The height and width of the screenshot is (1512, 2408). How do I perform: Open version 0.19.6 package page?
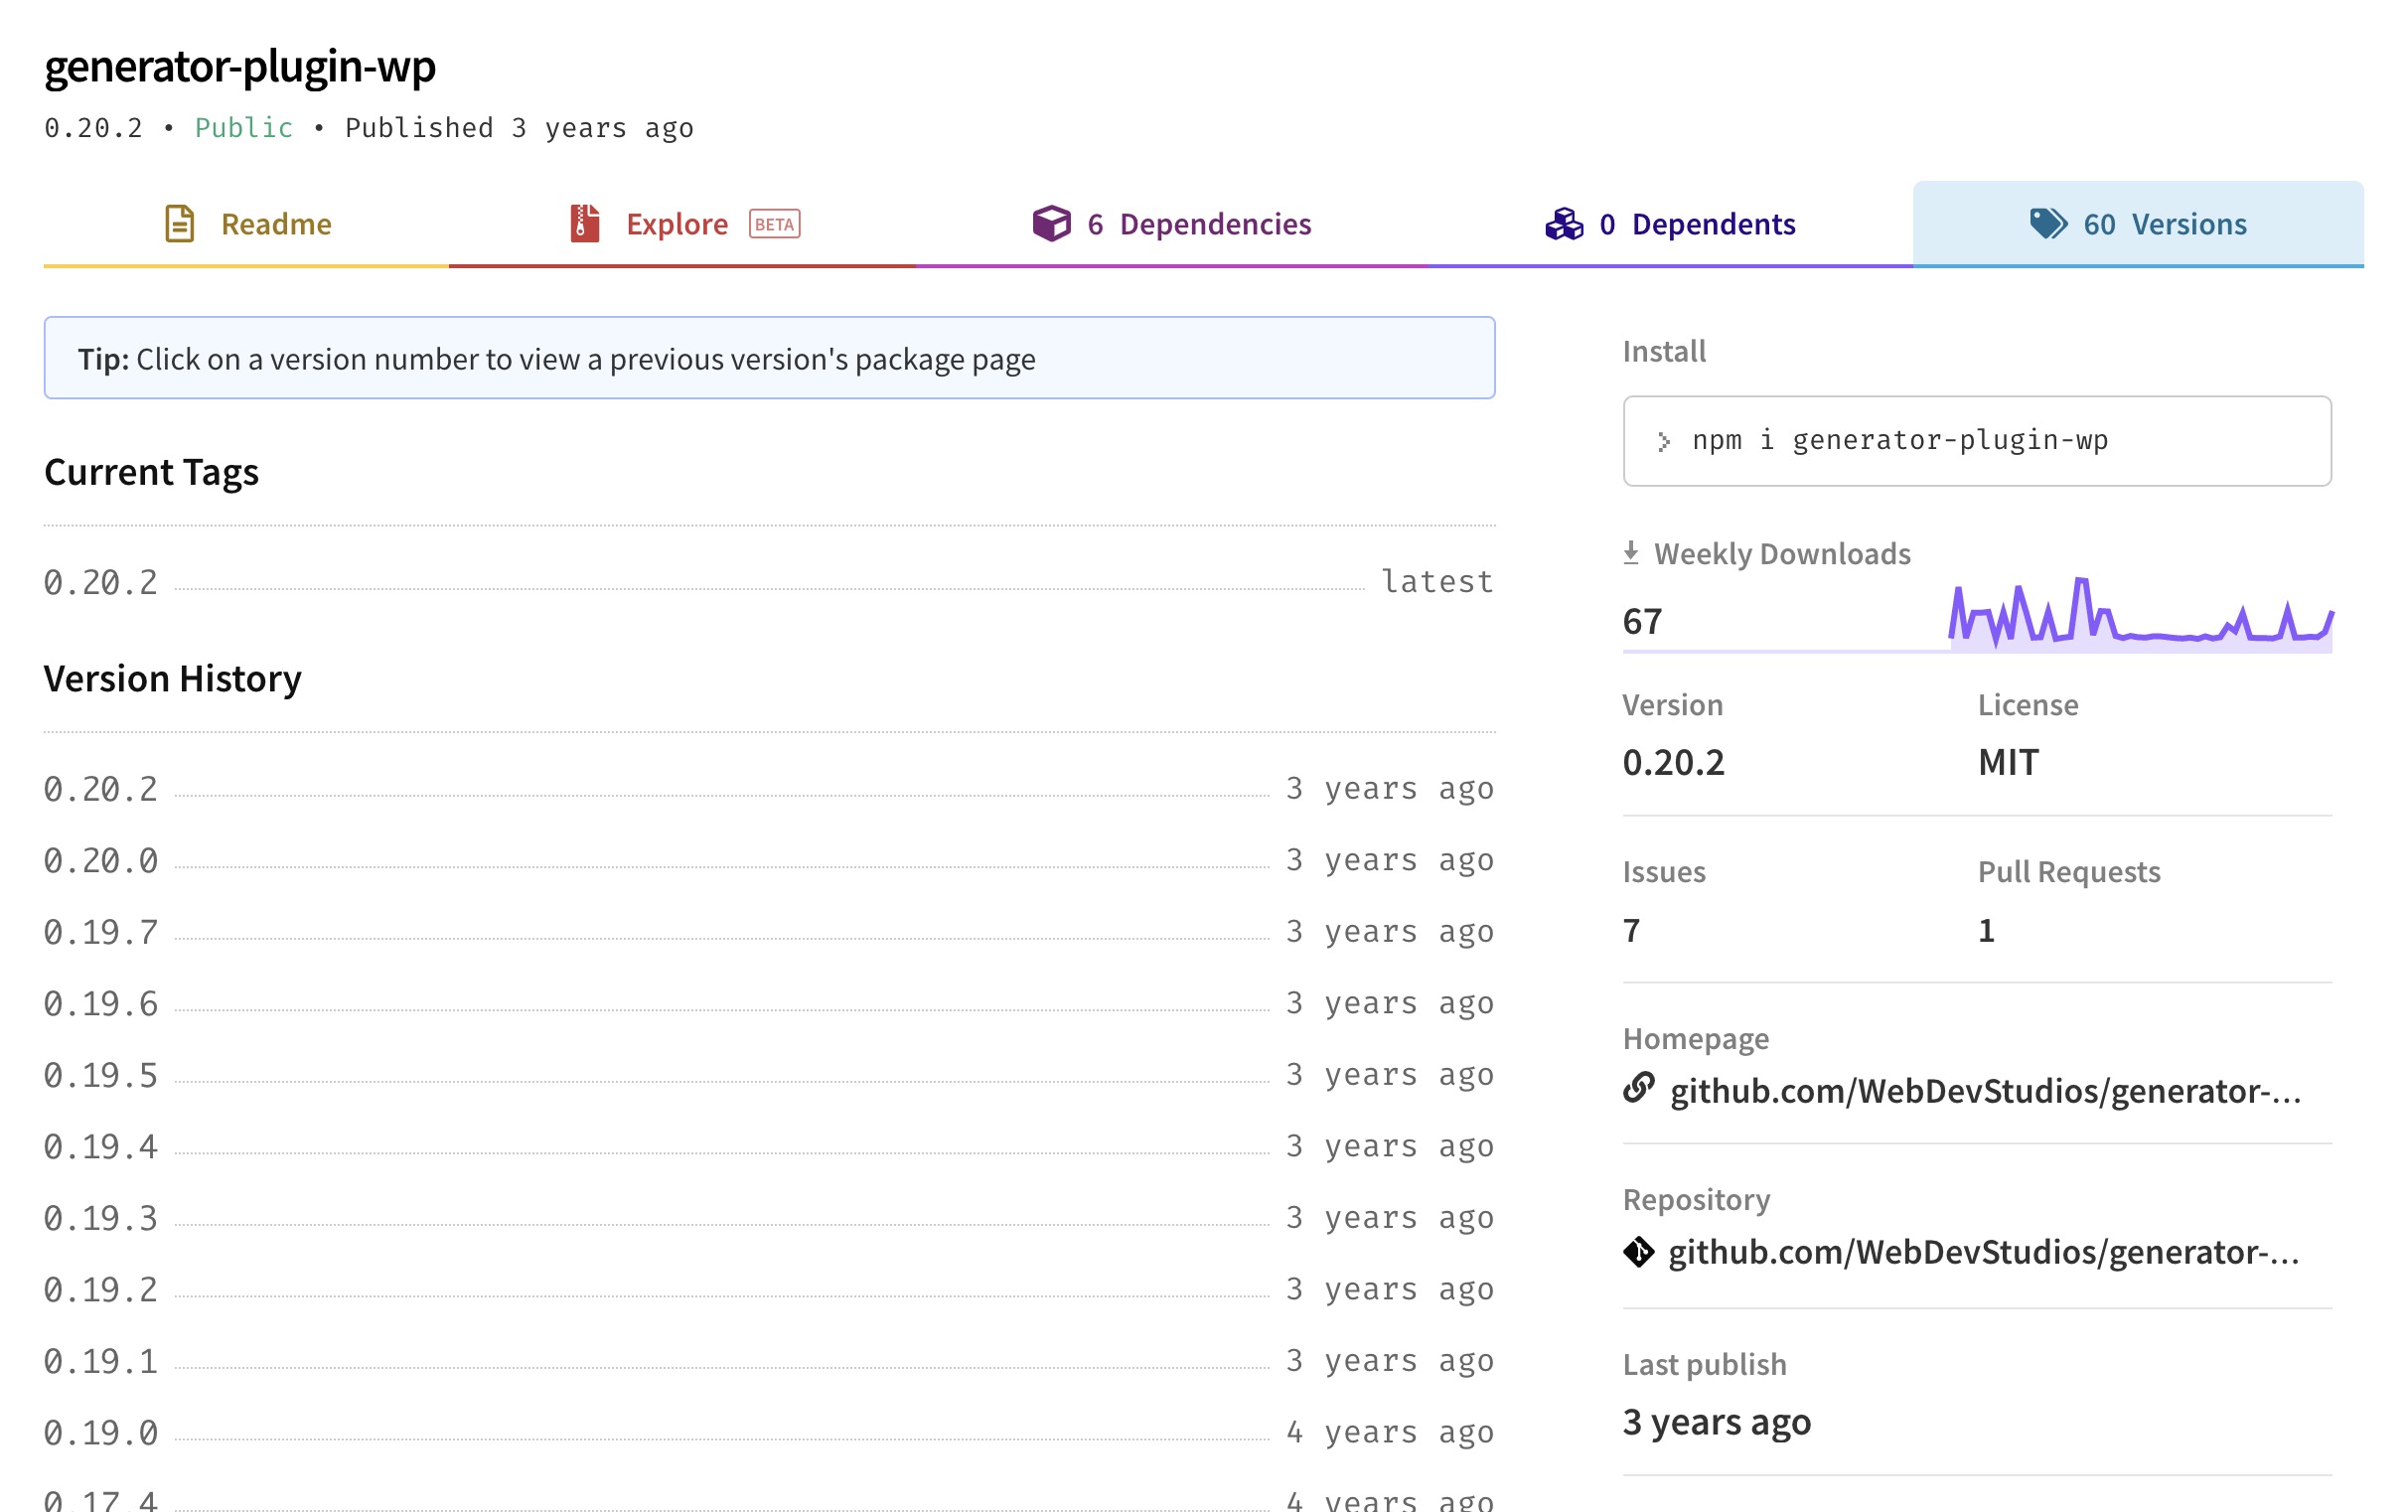(x=101, y=1003)
